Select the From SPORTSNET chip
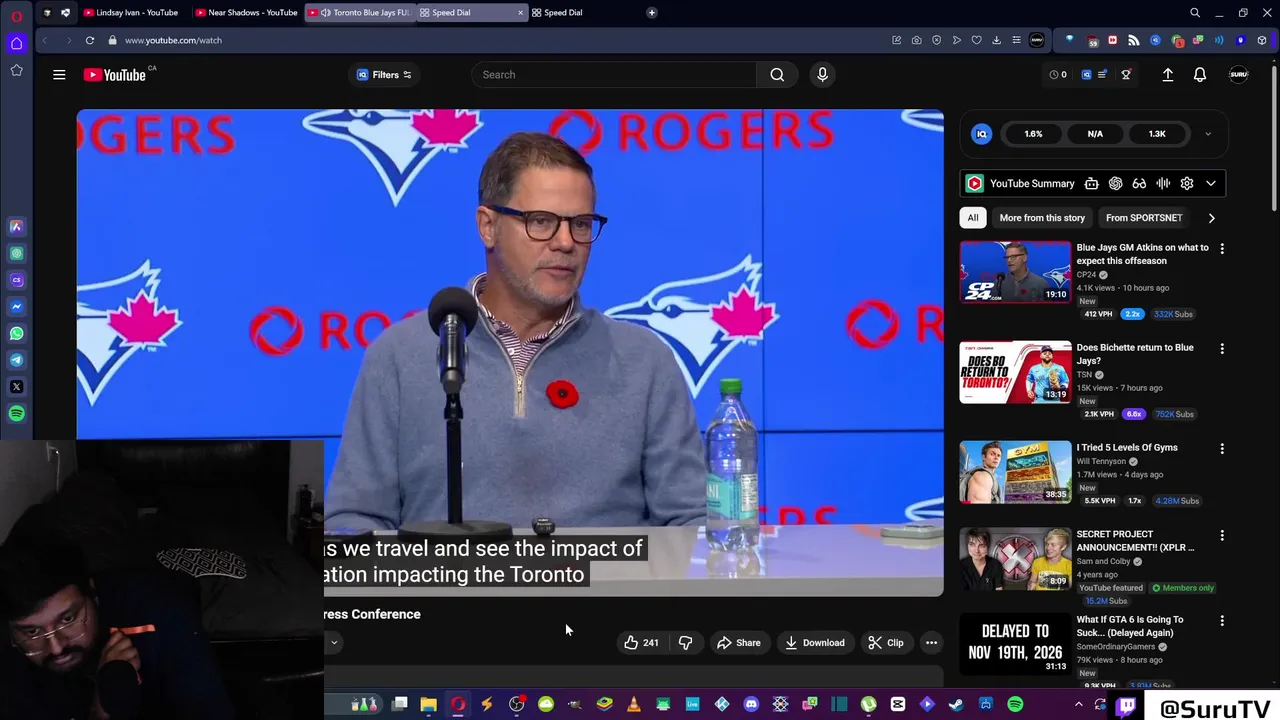The width and height of the screenshot is (1280, 720). 1144,218
